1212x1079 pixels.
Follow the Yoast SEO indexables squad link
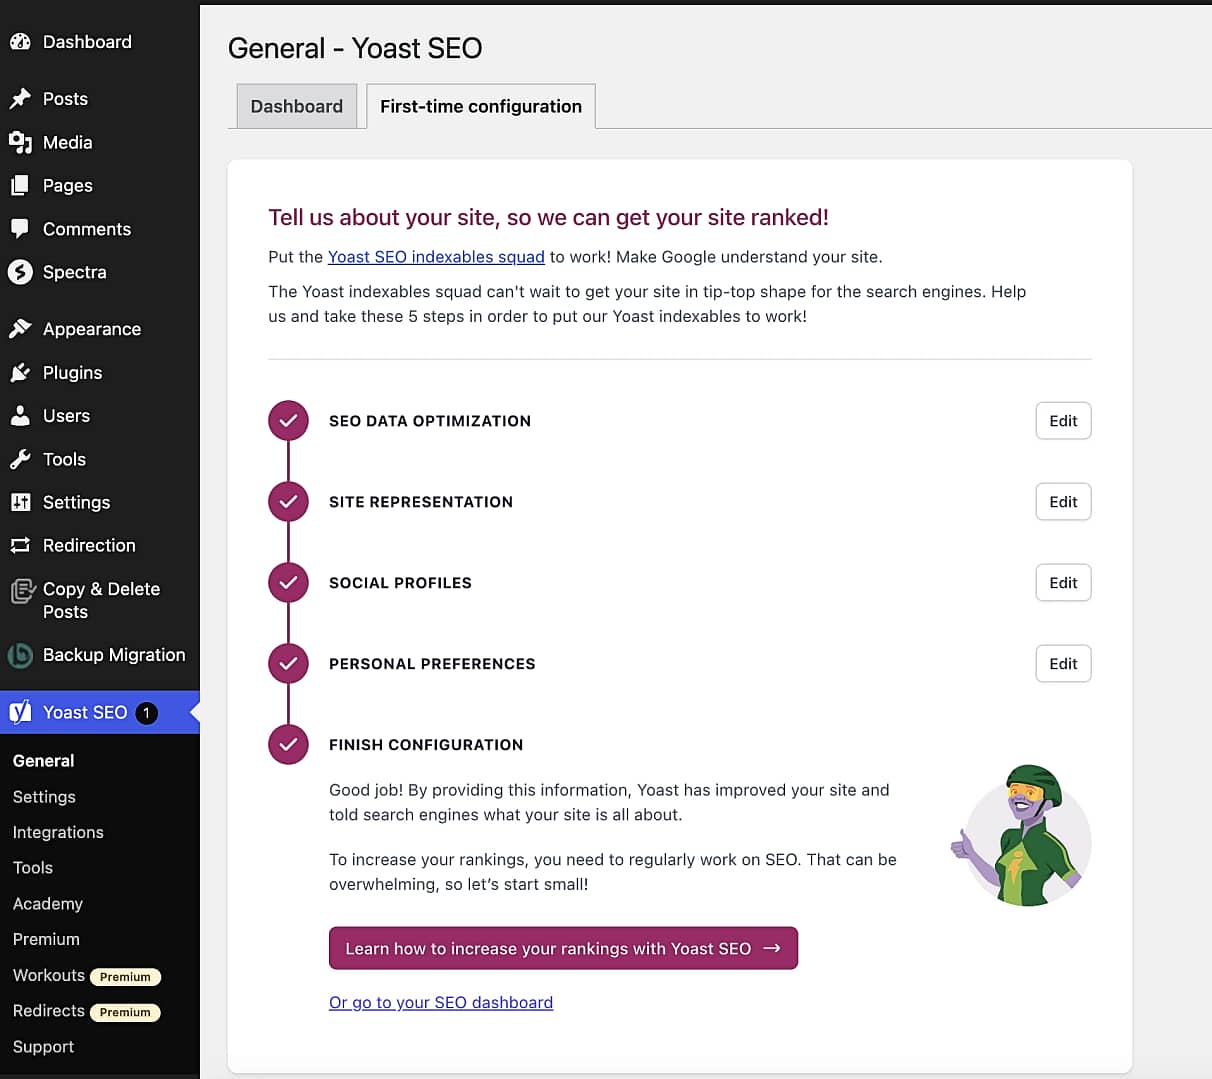coord(436,257)
